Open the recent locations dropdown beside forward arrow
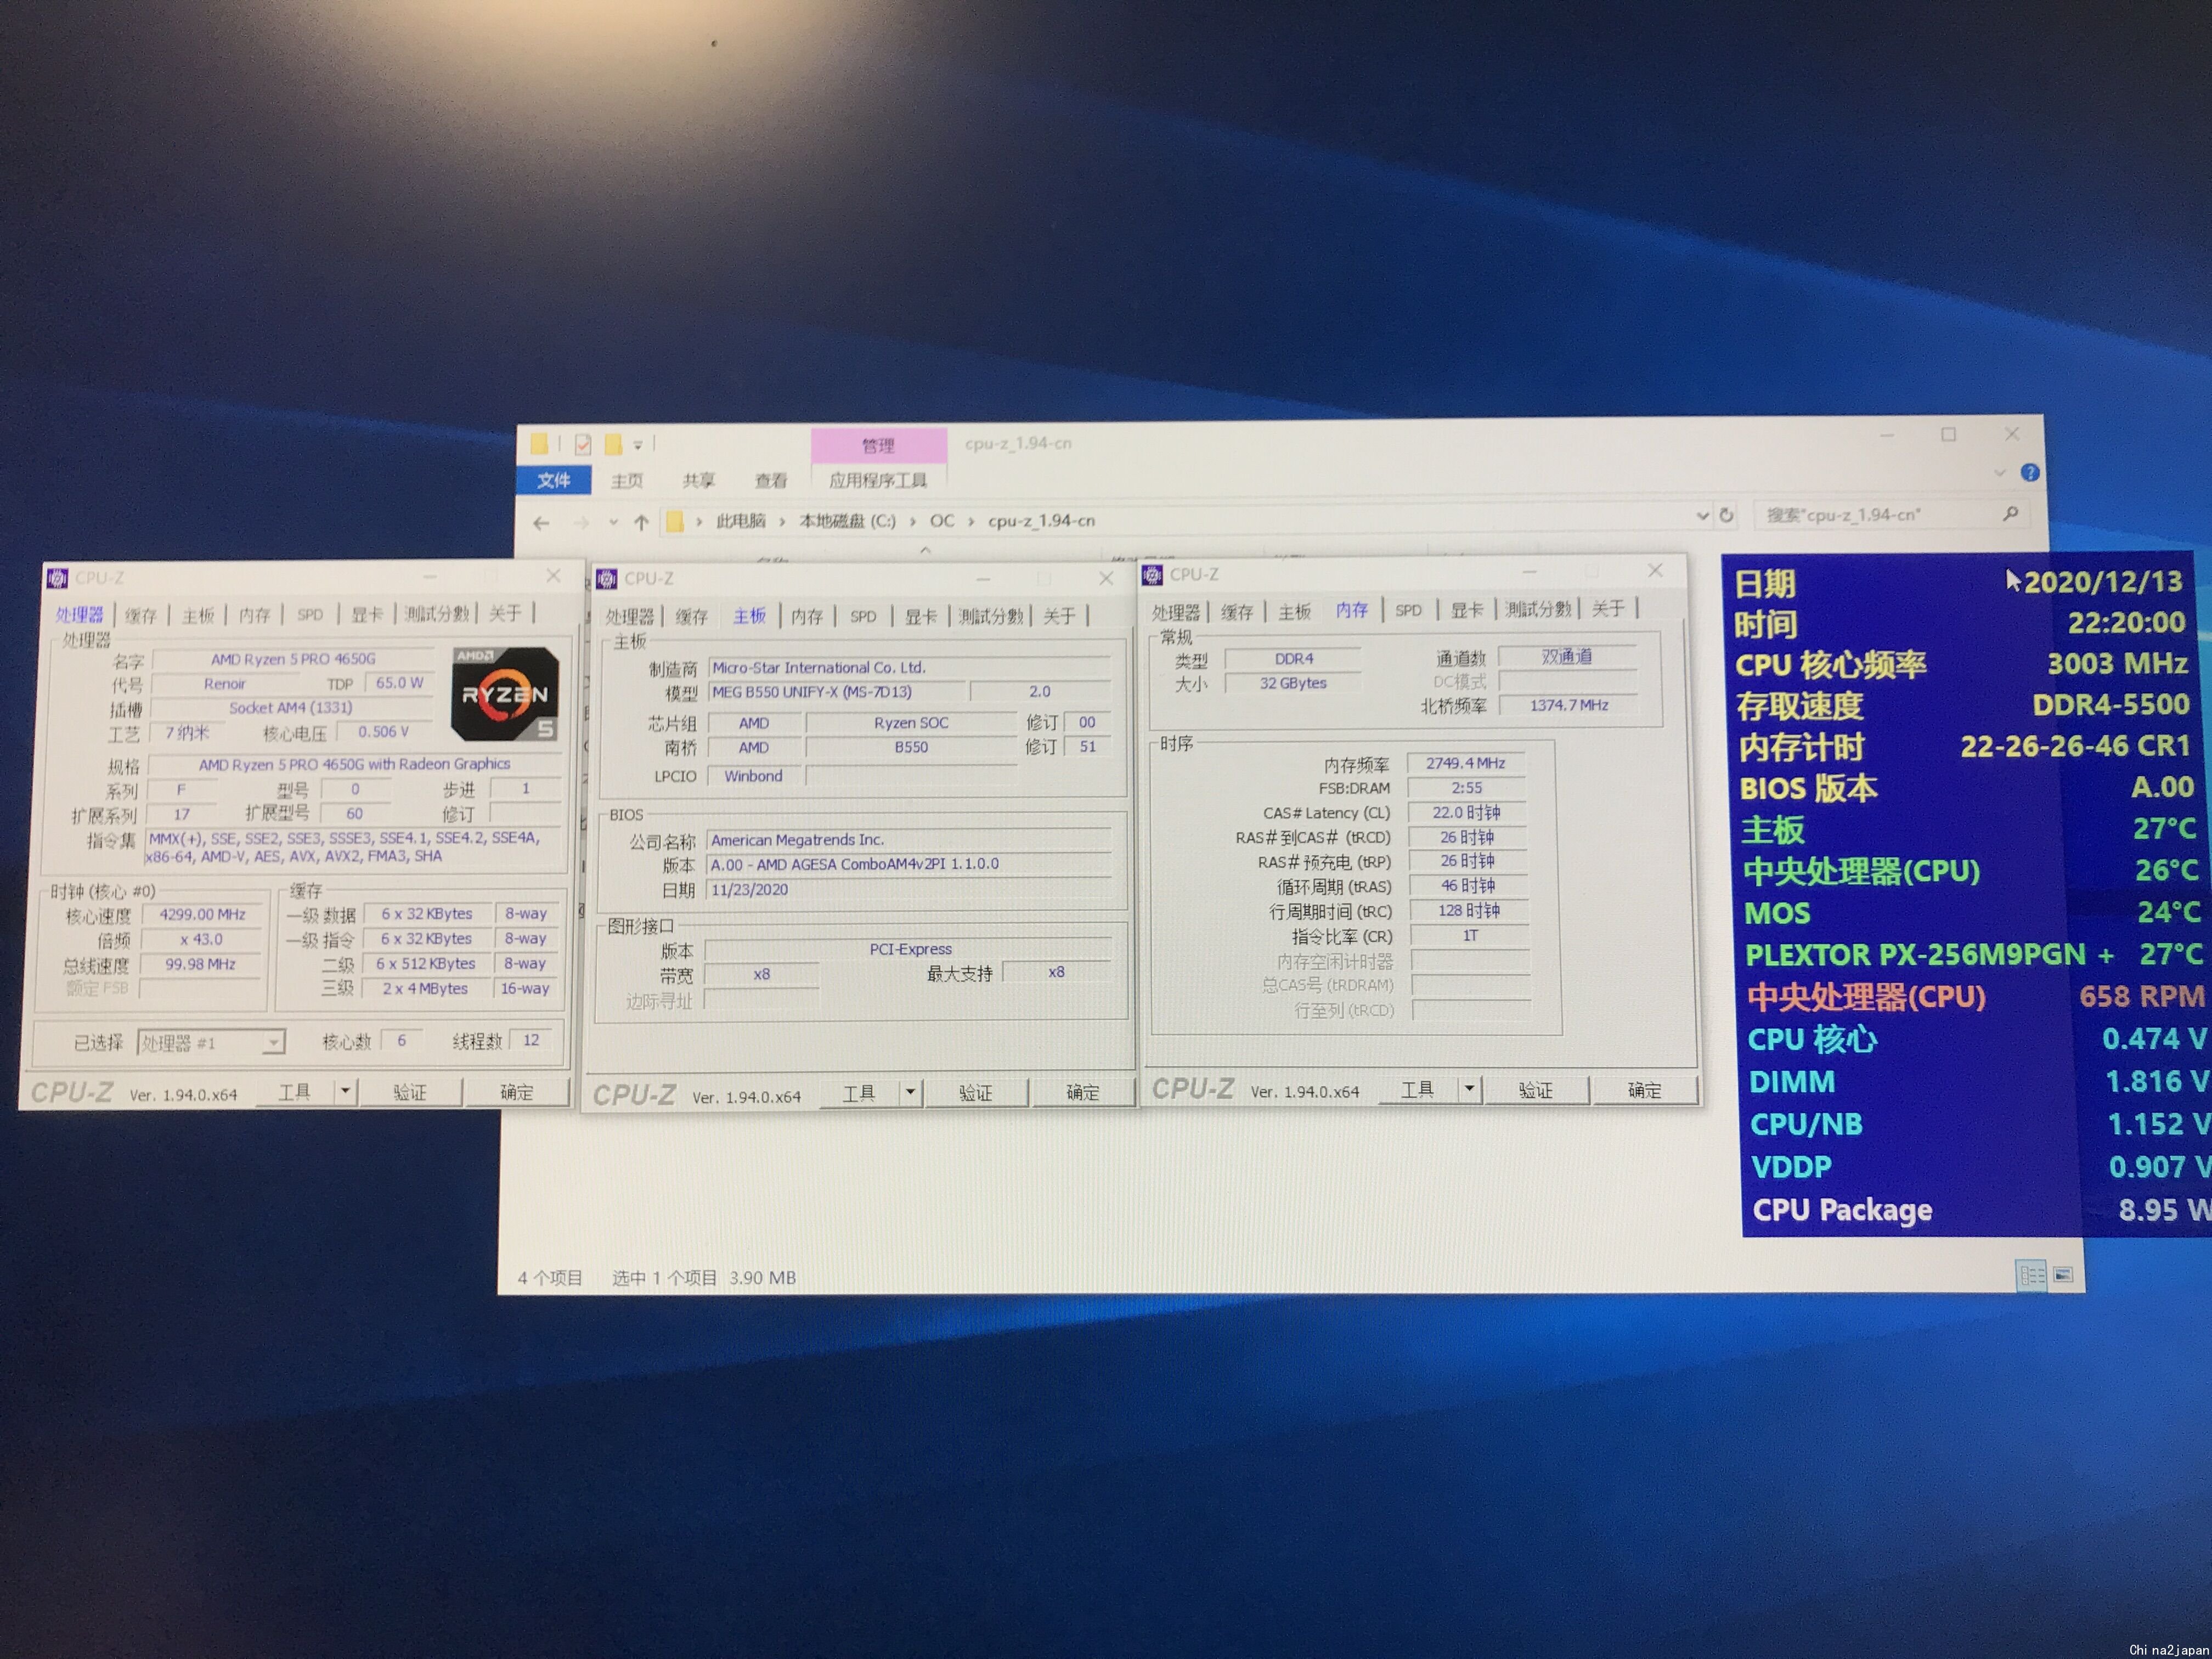Screen dimensions: 2212x1659 (613, 521)
